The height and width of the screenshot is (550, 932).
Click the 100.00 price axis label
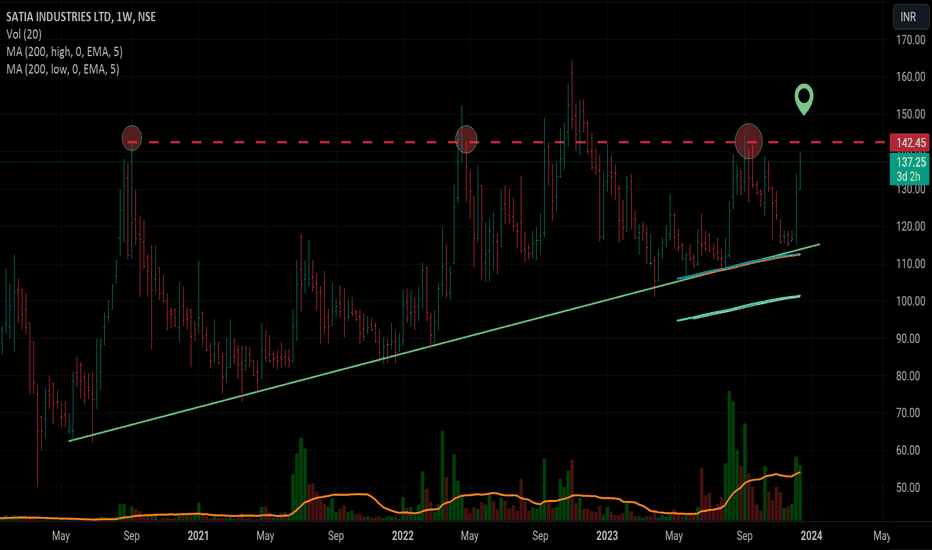(x=911, y=301)
